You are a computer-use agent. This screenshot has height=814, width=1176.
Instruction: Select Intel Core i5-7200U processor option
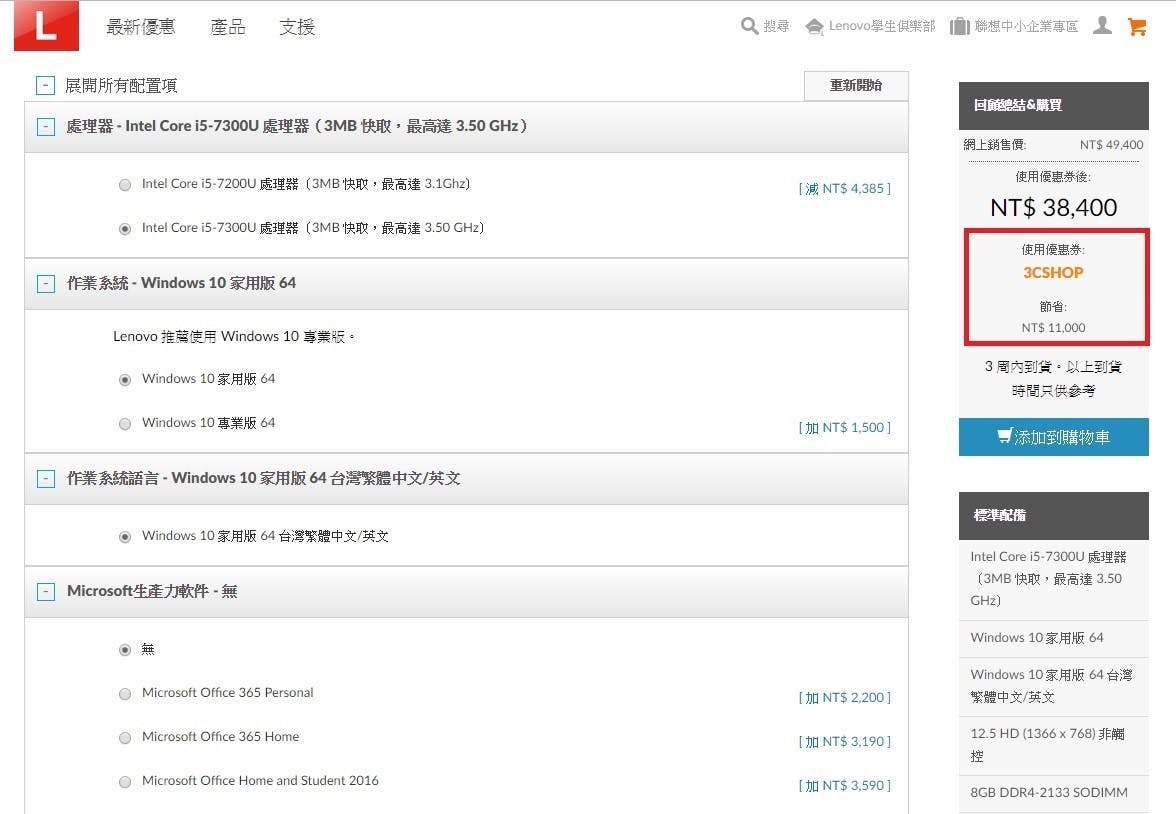pos(124,185)
